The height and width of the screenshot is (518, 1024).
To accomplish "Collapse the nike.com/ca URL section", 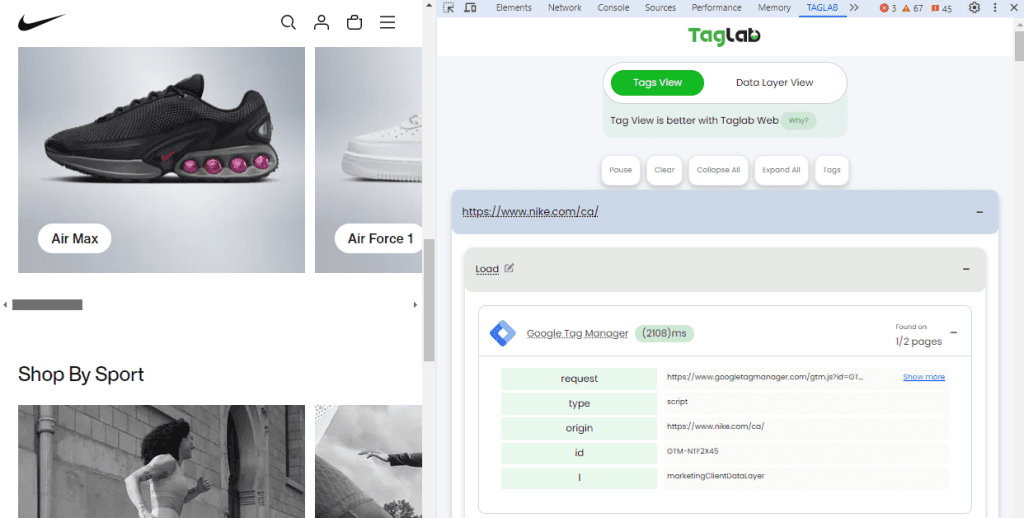I will [979, 212].
